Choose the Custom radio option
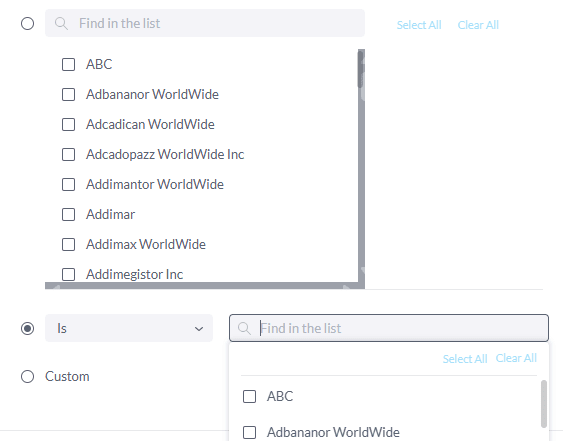The height and width of the screenshot is (441, 563). pos(27,377)
